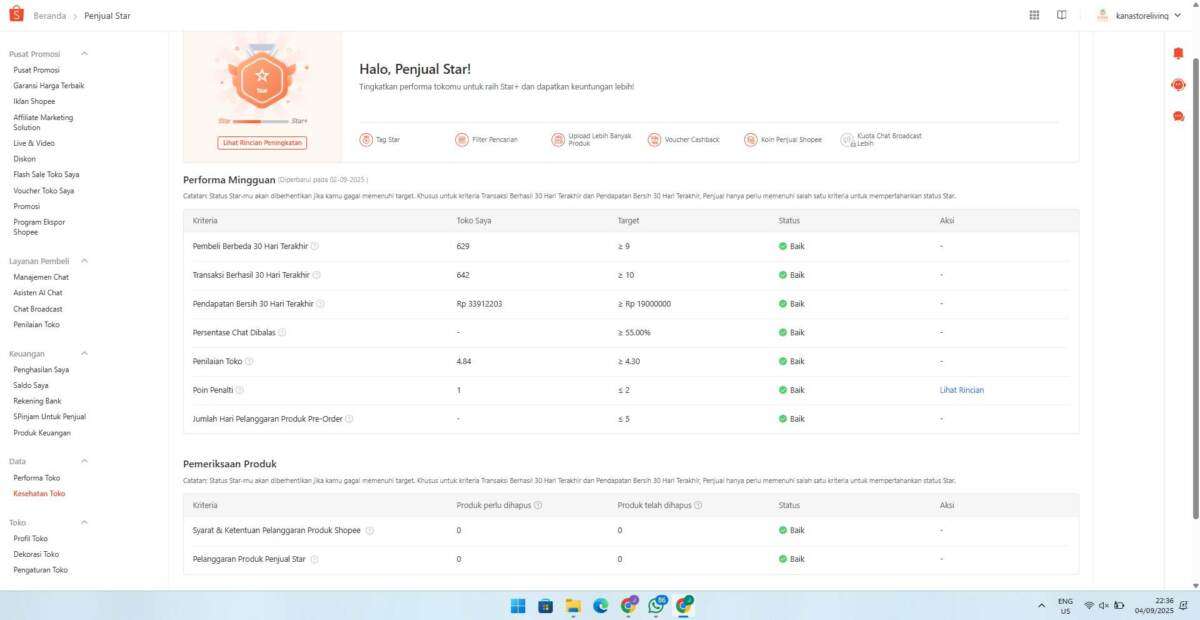Open Penghasilan Saya in sidebar
This screenshot has height=620, width=1200.
click(x=41, y=369)
